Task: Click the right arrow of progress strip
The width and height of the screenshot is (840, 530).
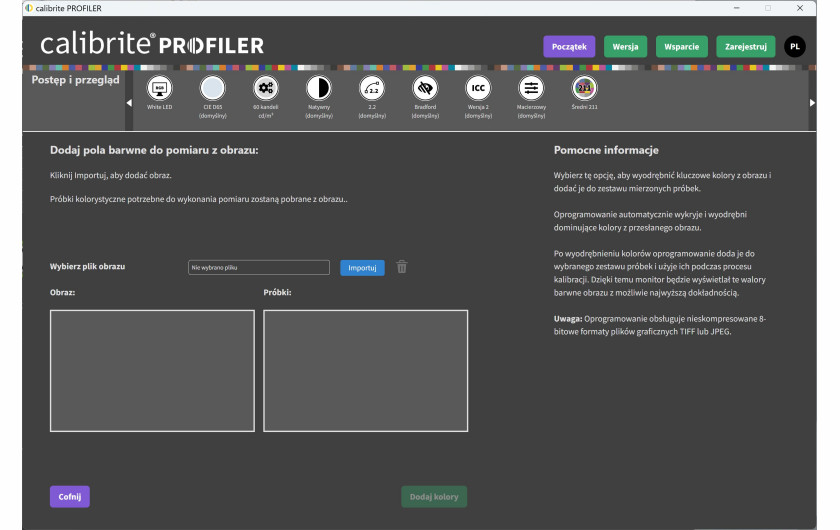Action: pos(812,102)
